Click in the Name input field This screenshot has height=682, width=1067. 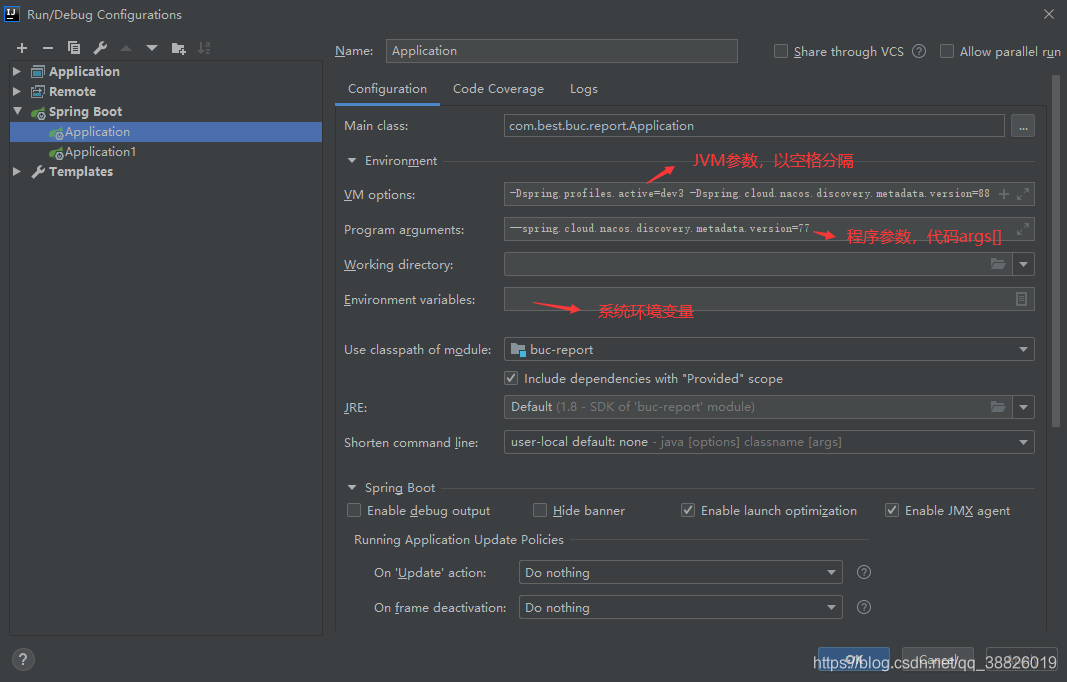(561, 51)
